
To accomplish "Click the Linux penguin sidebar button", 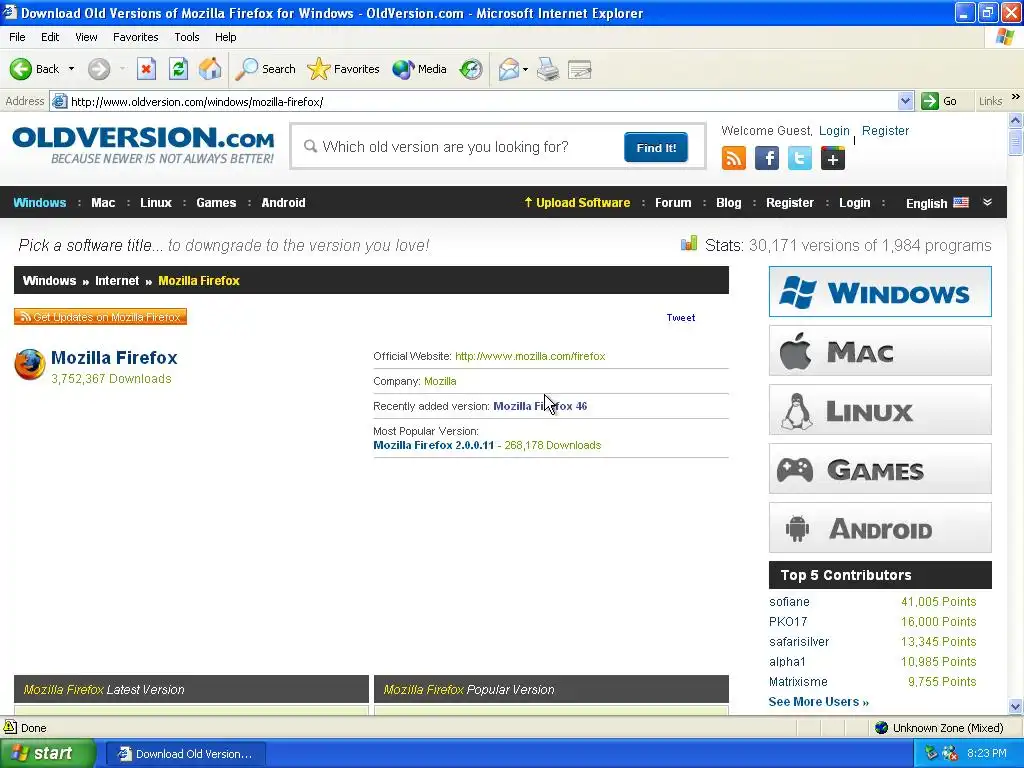I will tap(880, 409).
